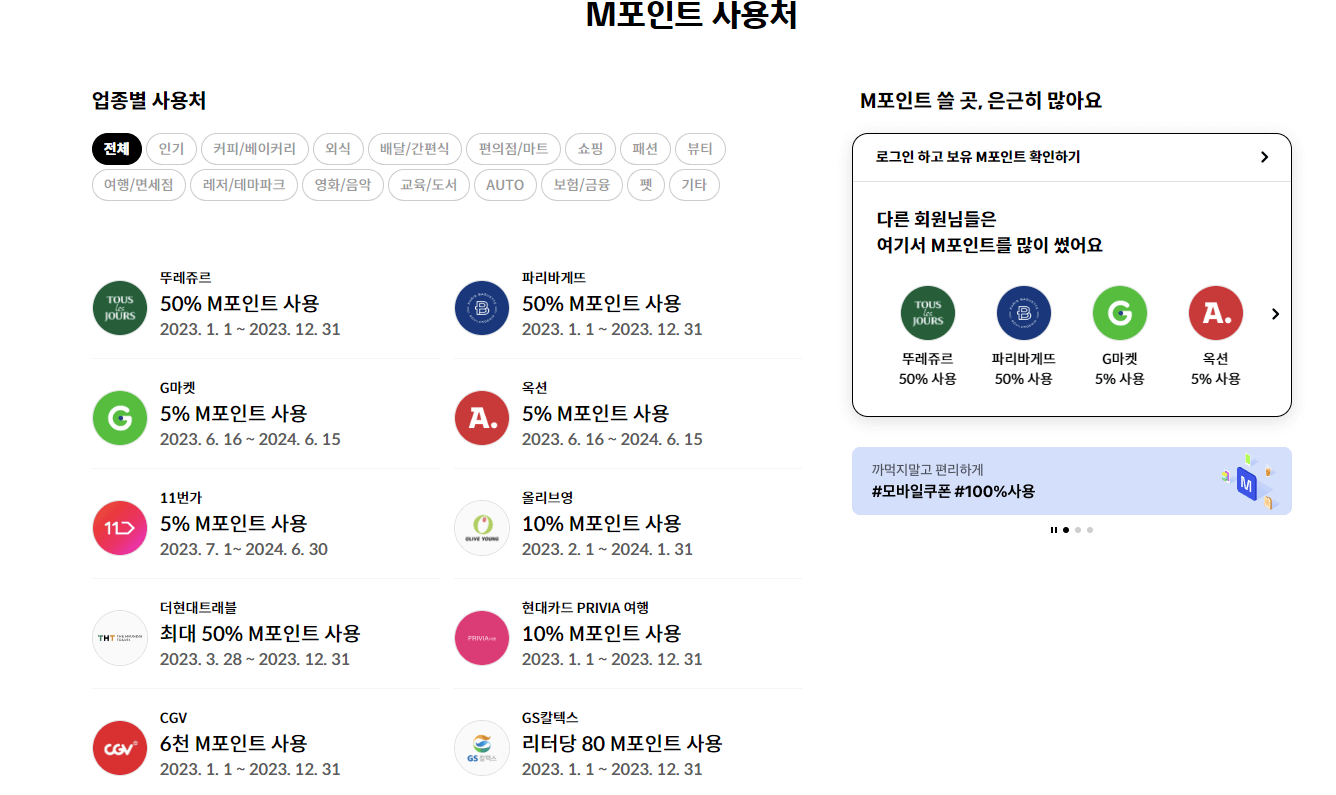Click the Olive Young logo icon
Screen dimensions: 1336x795
point(482,528)
